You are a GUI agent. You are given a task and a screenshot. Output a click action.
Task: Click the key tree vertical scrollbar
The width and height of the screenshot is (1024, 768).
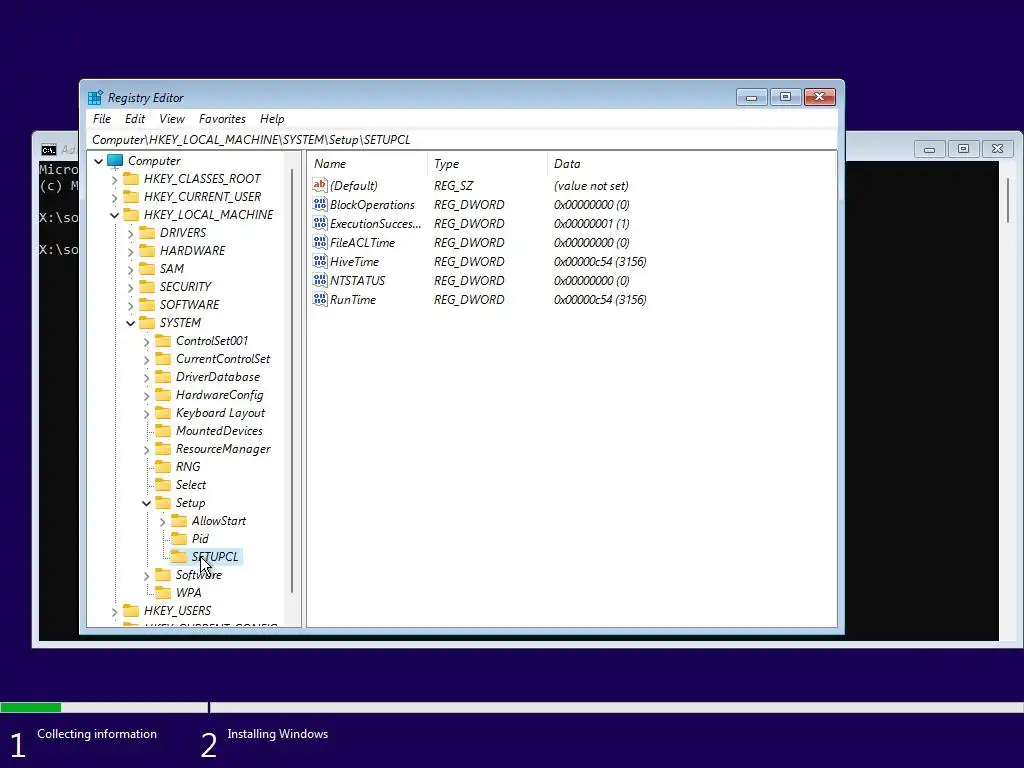coord(292,381)
